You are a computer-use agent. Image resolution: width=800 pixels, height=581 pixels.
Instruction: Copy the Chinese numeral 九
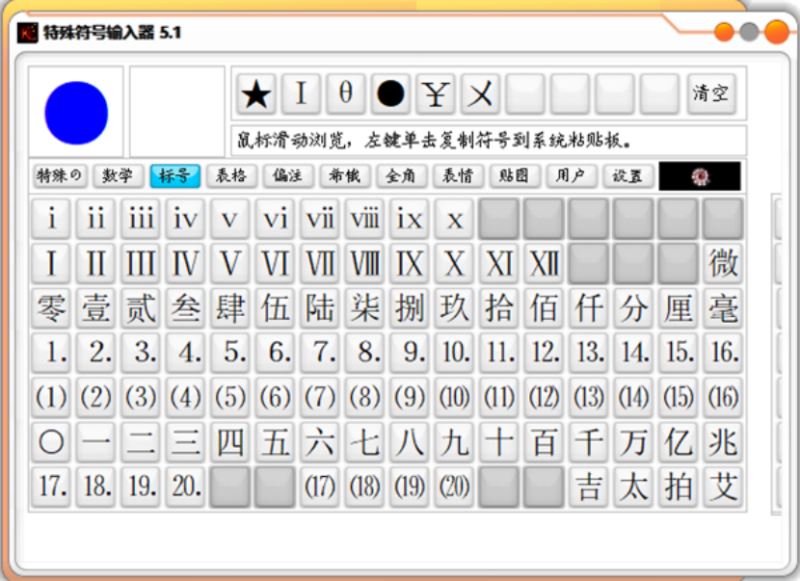454,442
